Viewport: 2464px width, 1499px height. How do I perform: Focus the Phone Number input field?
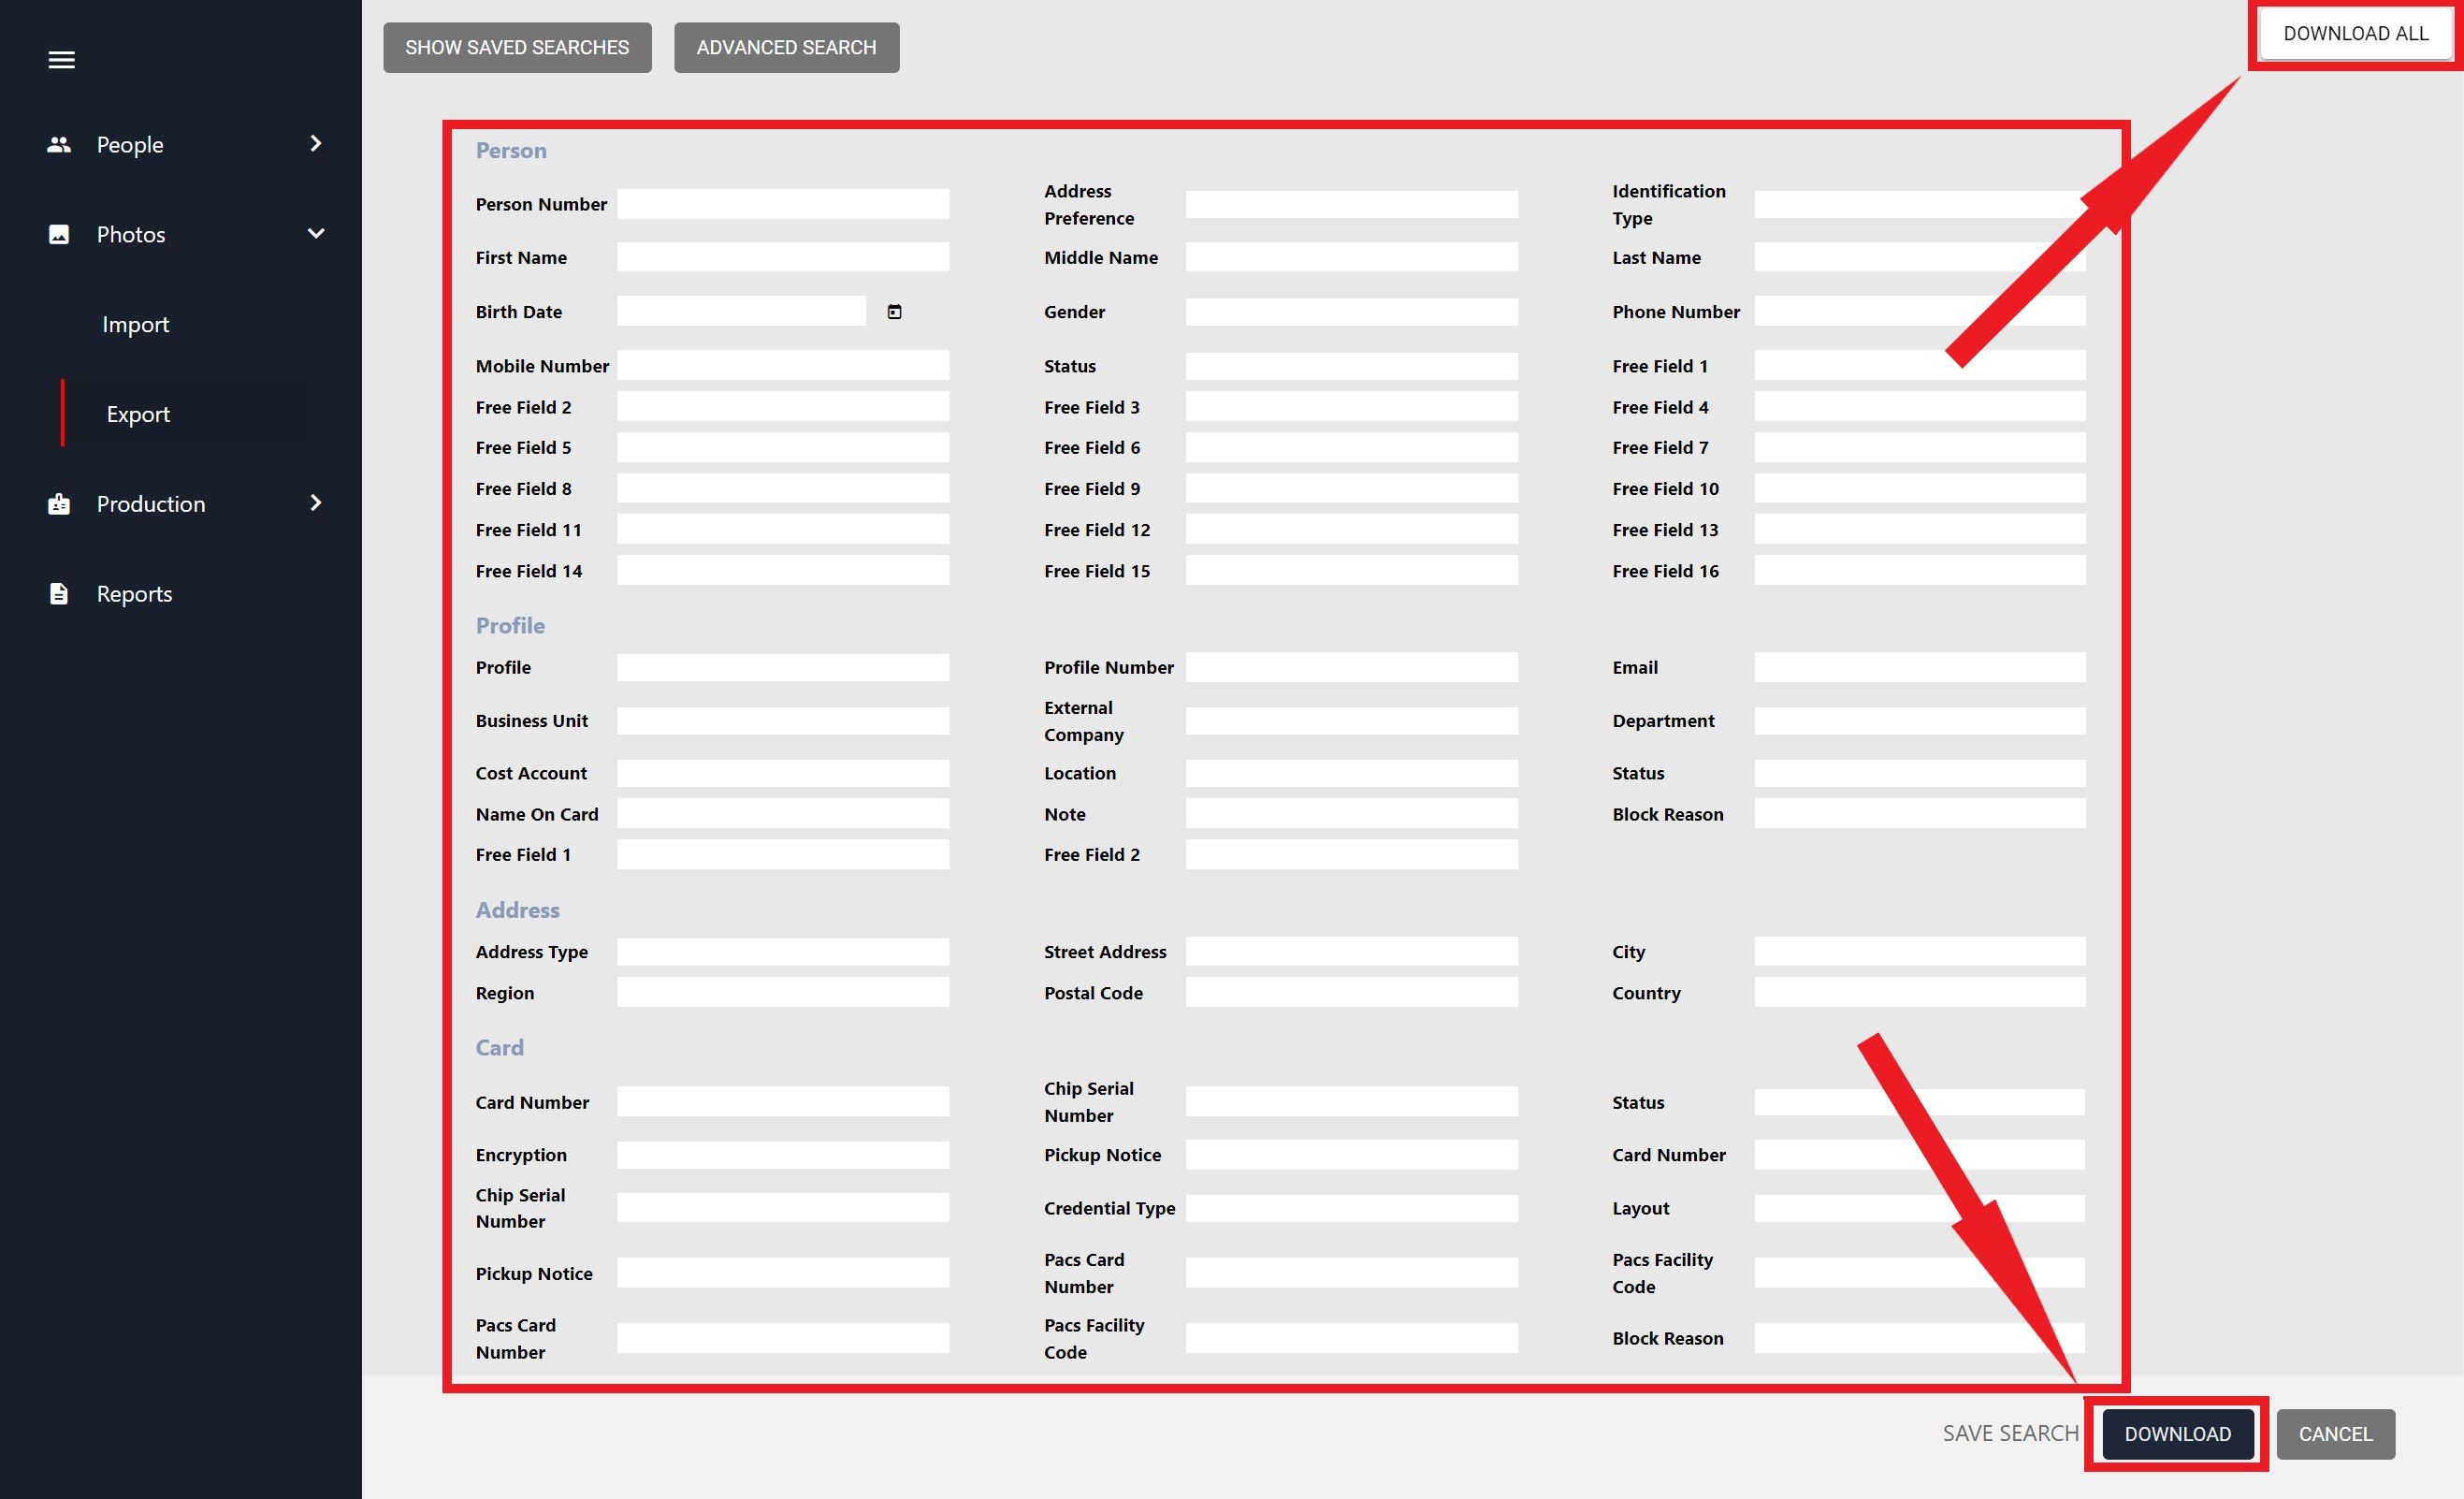coord(1919,311)
